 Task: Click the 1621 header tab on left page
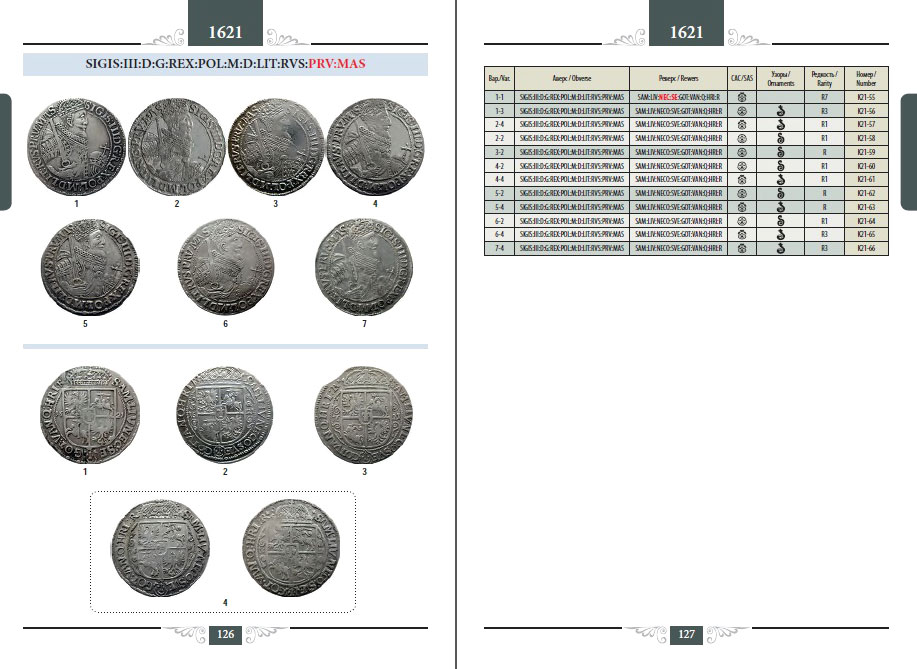click(x=225, y=32)
